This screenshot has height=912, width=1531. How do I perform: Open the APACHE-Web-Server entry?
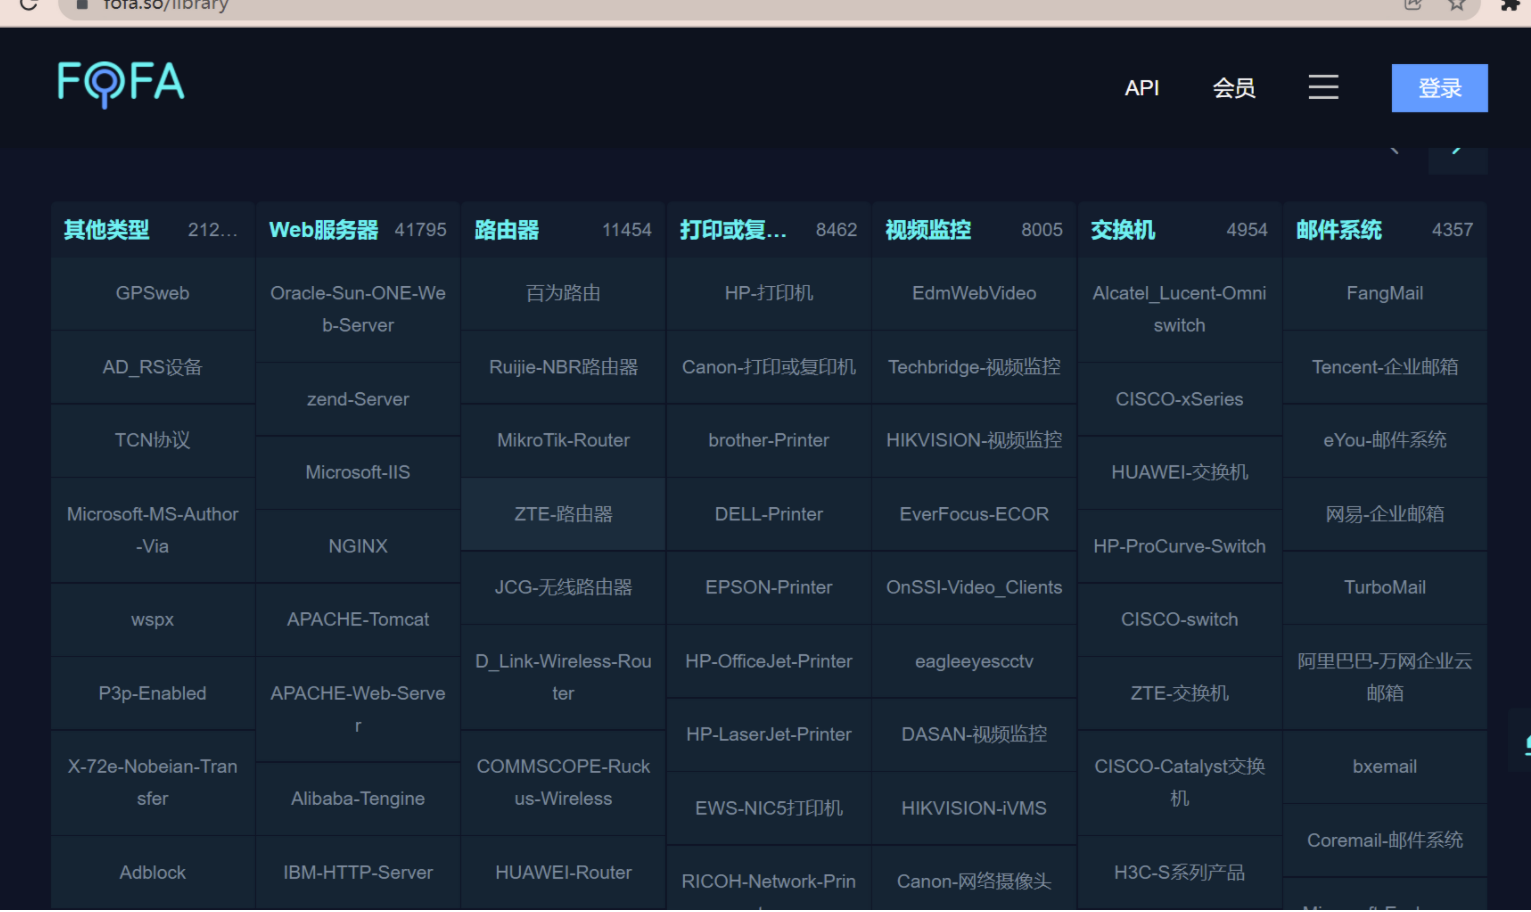(x=358, y=709)
